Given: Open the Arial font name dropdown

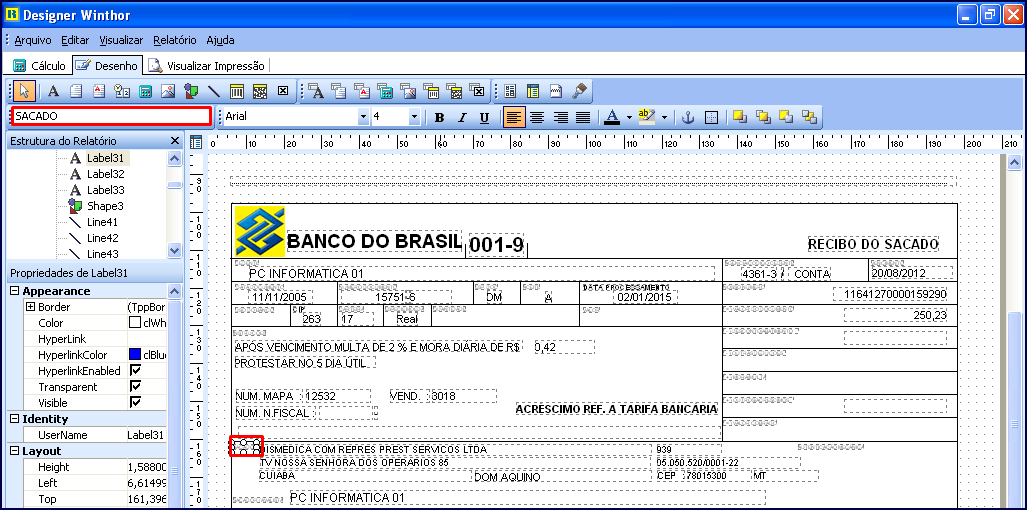Looking at the screenshot, I should (x=364, y=117).
